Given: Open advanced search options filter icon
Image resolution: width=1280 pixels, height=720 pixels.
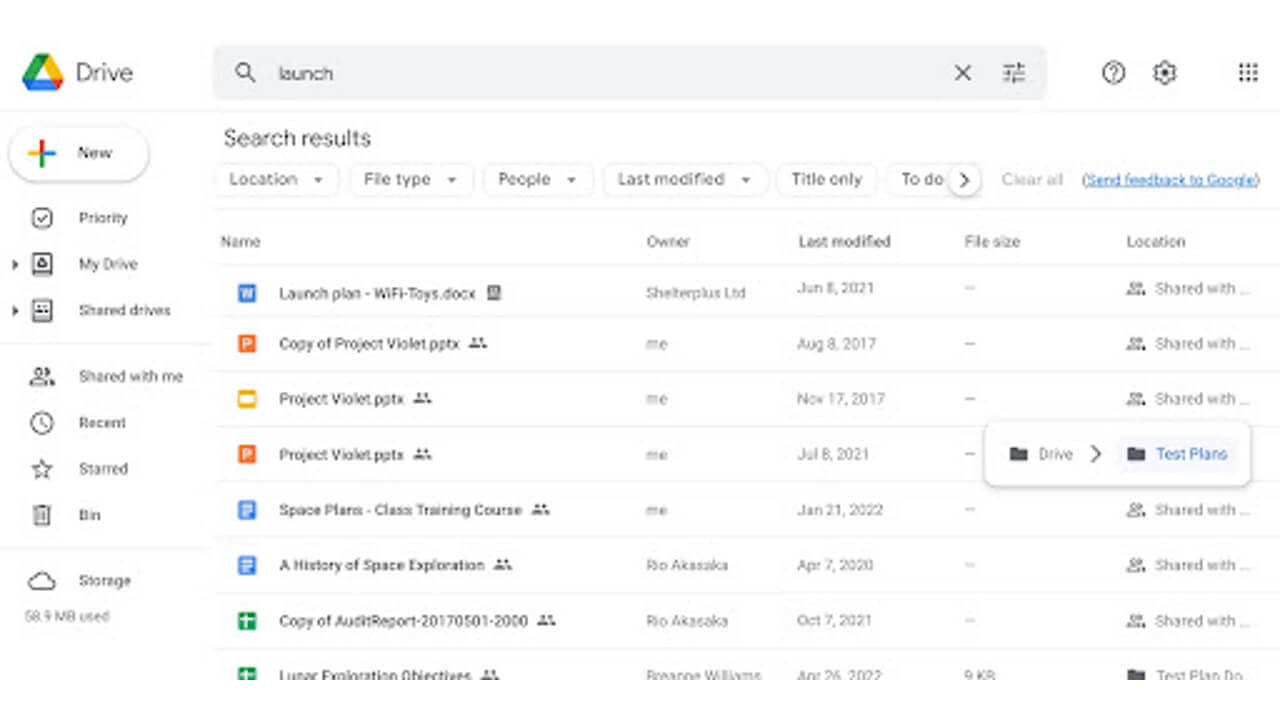Looking at the screenshot, I should 1014,72.
